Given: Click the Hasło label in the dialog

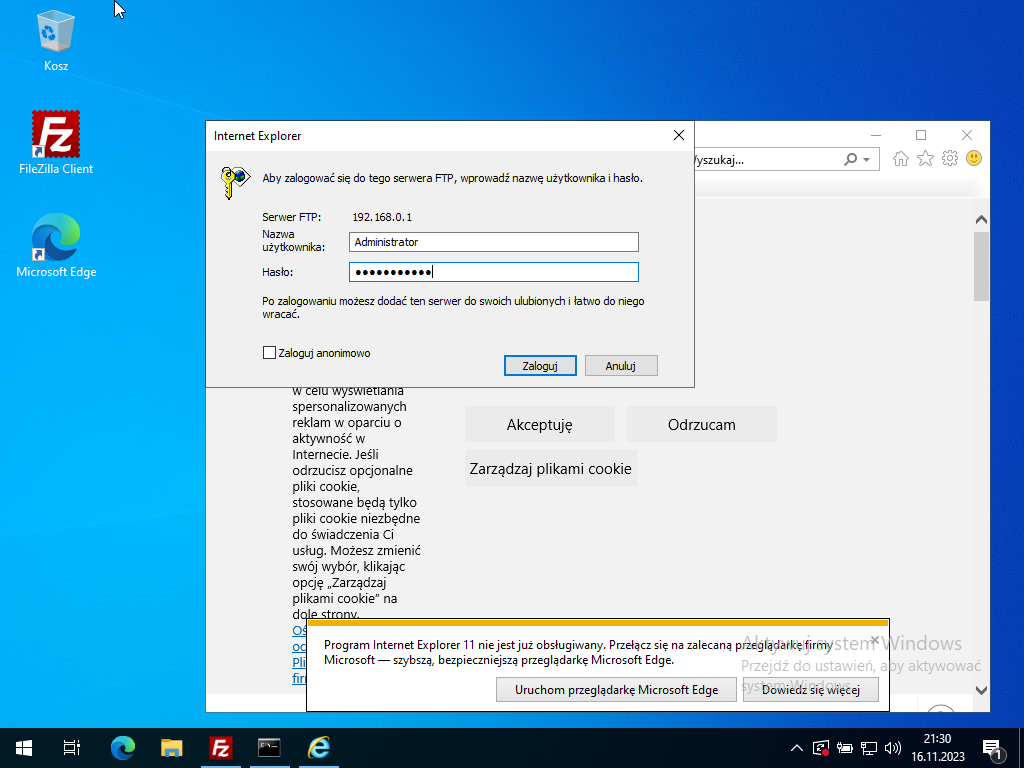Looking at the screenshot, I should tap(278, 272).
